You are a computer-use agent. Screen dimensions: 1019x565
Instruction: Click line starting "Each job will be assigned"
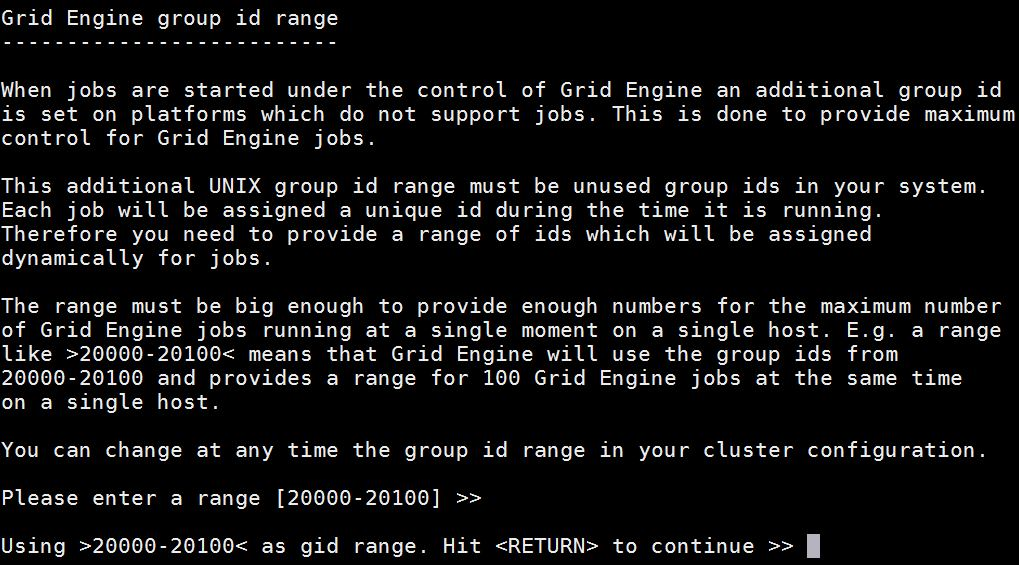click(442, 211)
